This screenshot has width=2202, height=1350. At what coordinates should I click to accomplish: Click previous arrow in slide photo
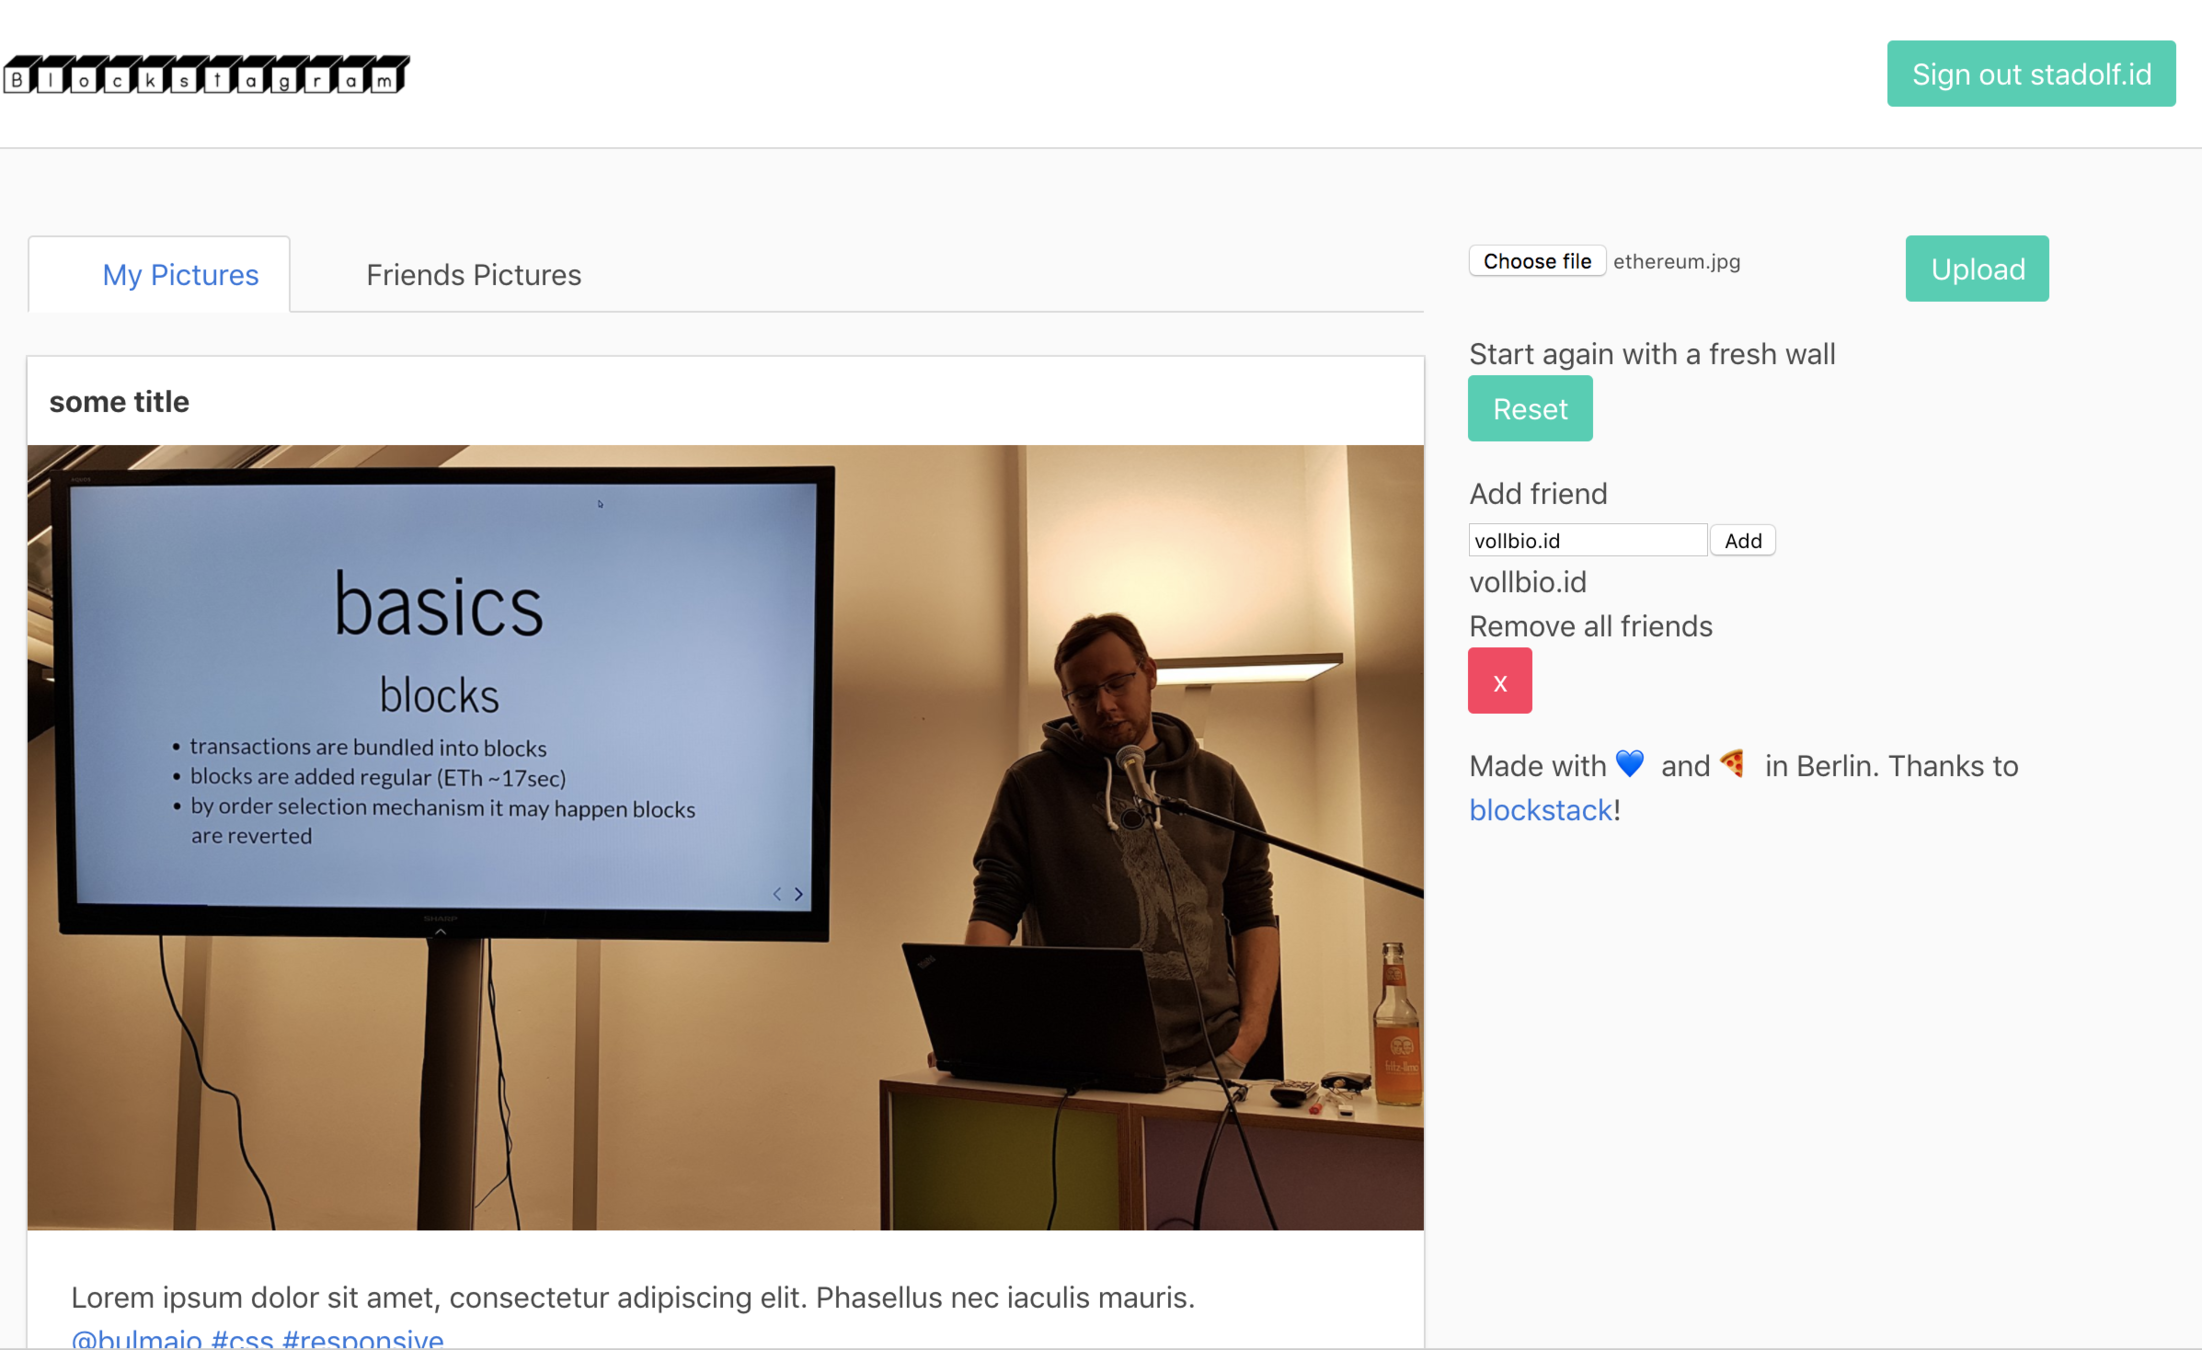[x=776, y=894]
